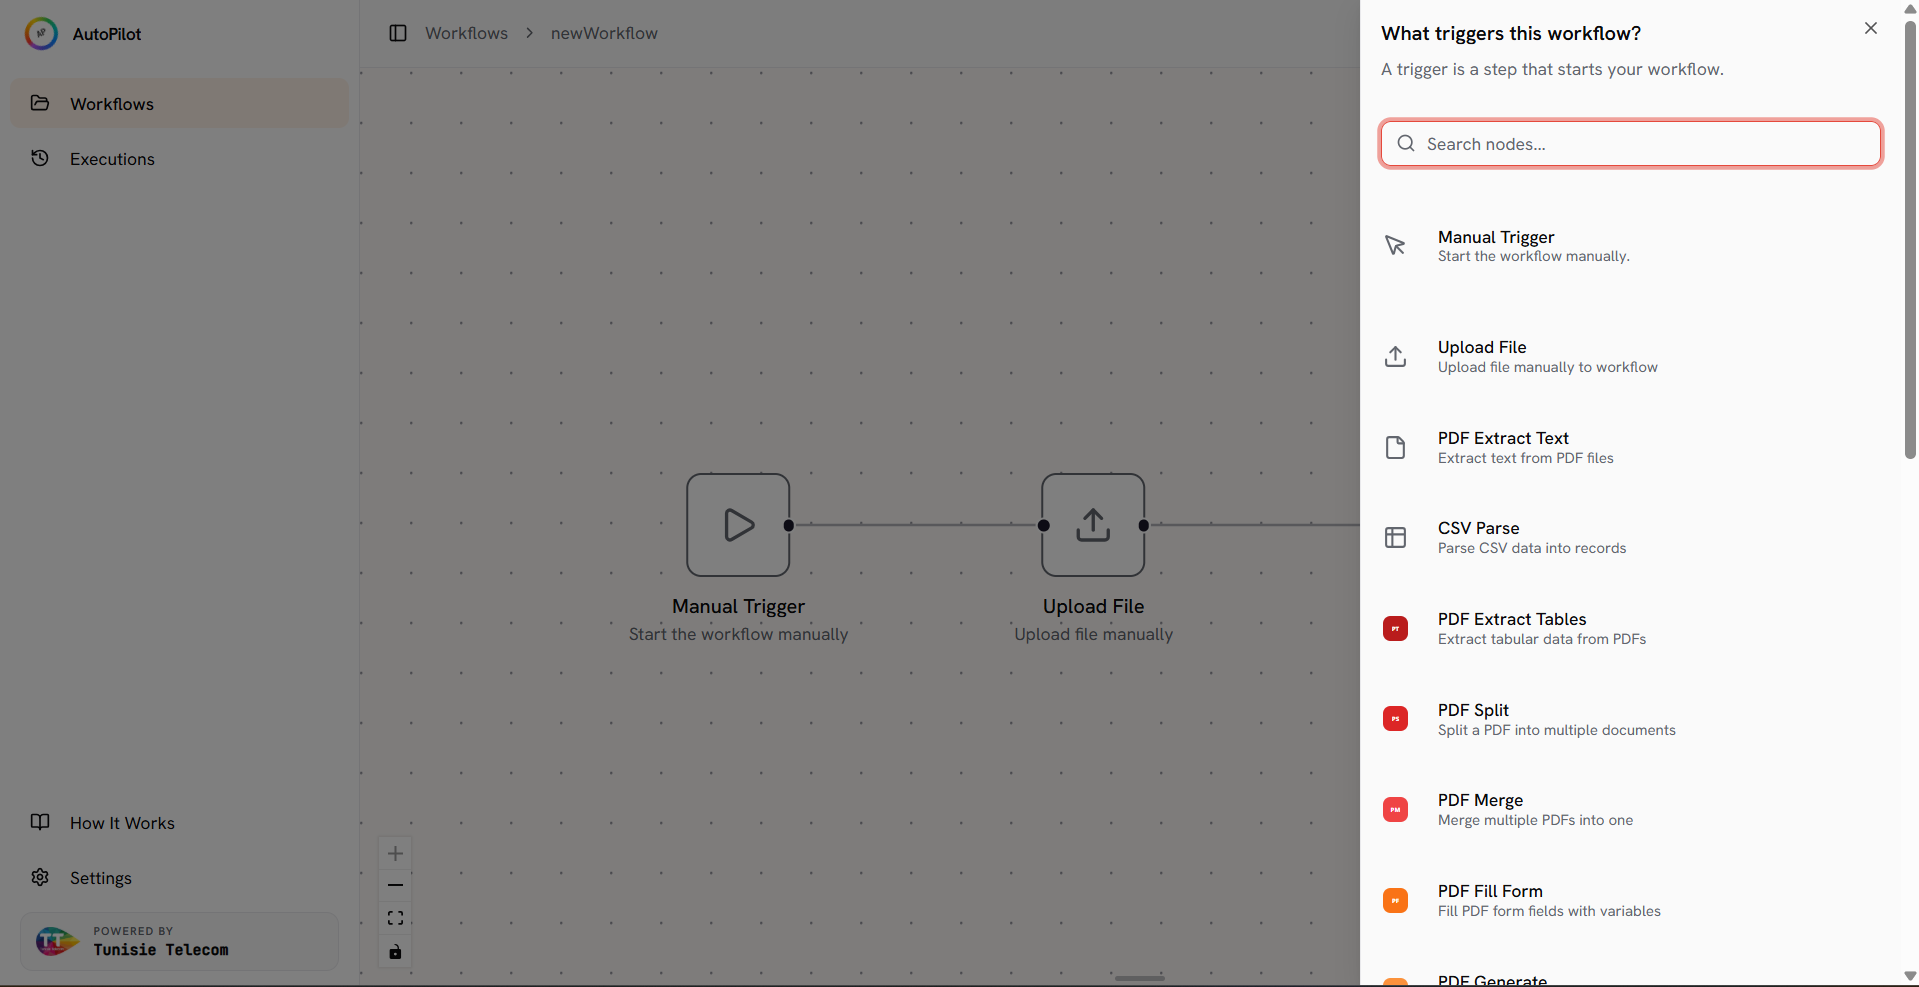Select the Upload File node on the canvas
Viewport: 1919px width, 987px height.
click(x=1093, y=525)
